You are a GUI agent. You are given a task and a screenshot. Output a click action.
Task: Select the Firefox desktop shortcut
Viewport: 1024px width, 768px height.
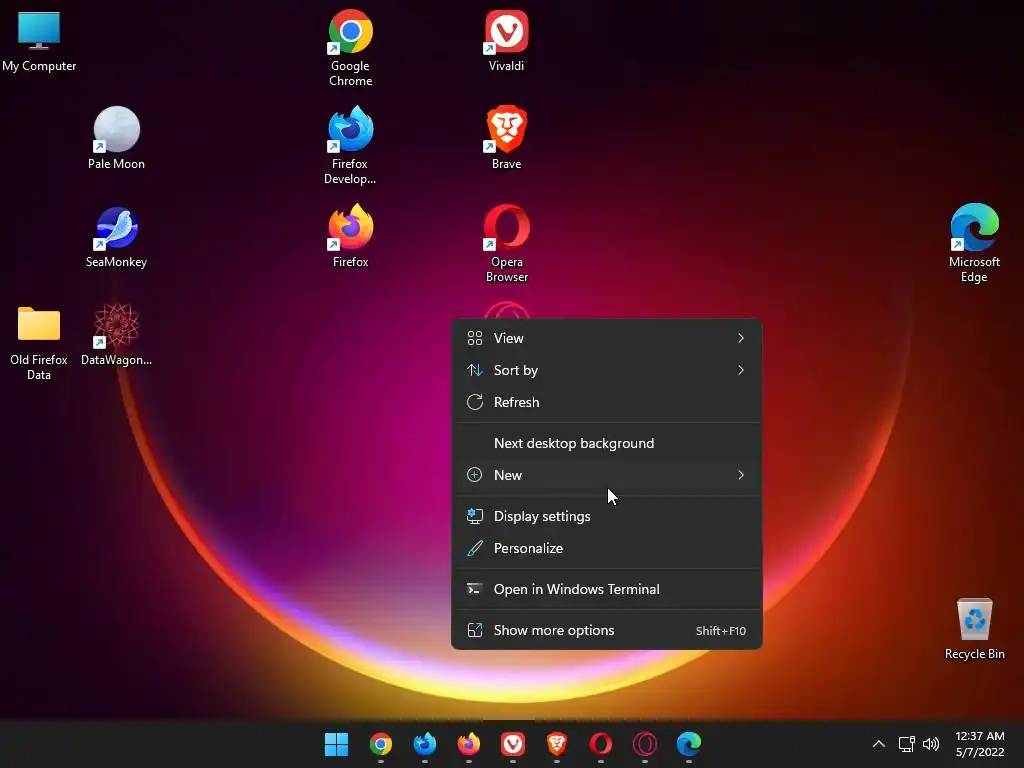click(351, 236)
